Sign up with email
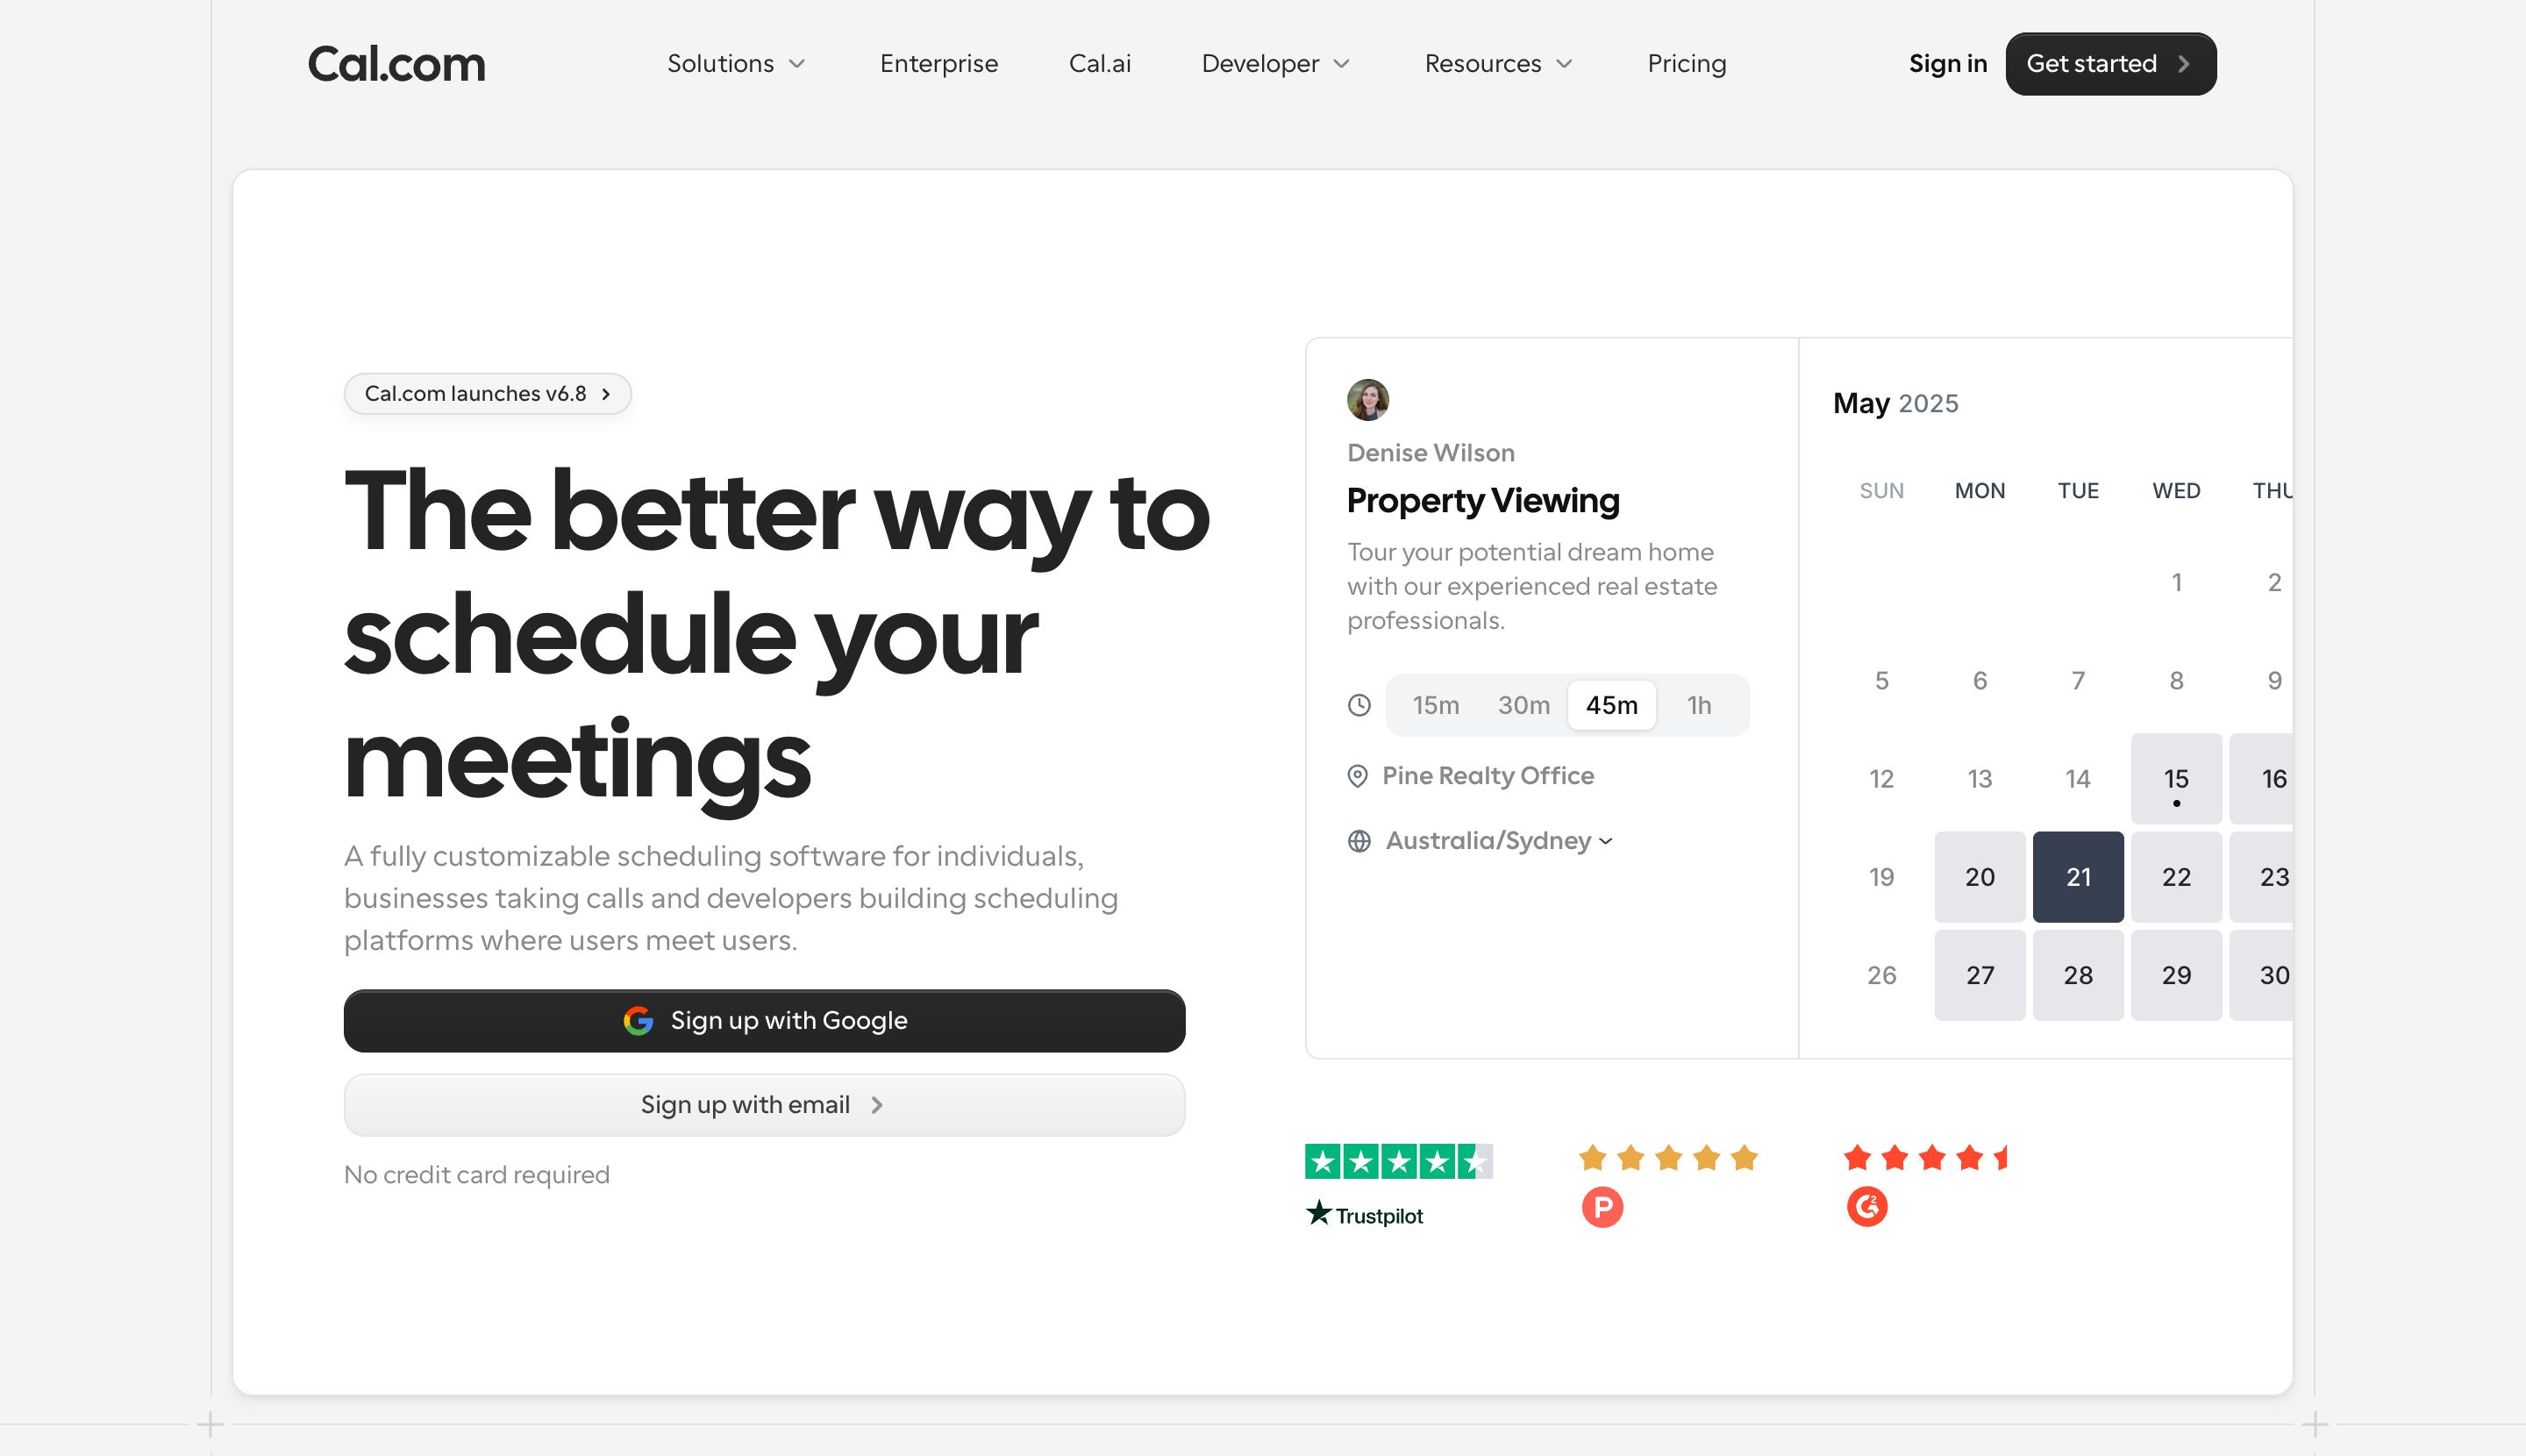Viewport: 2526px width, 1456px height. 765,1105
